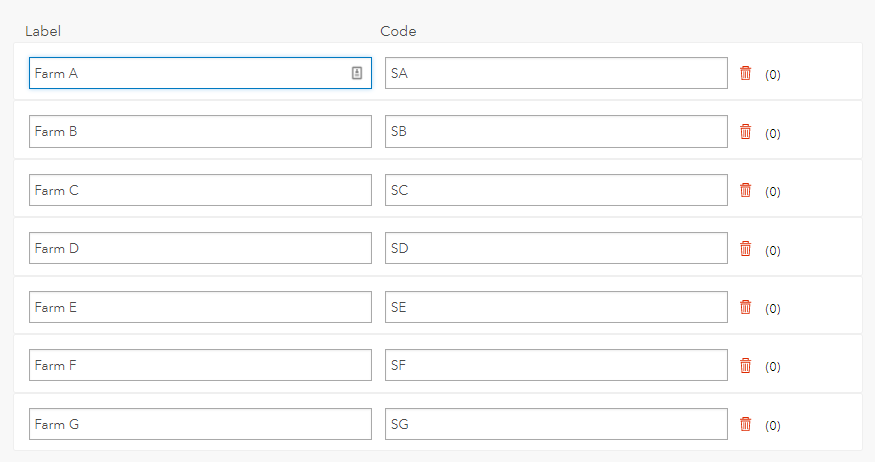Click the SG code input
875x462 pixels.
pyautogui.click(x=556, y=424)
